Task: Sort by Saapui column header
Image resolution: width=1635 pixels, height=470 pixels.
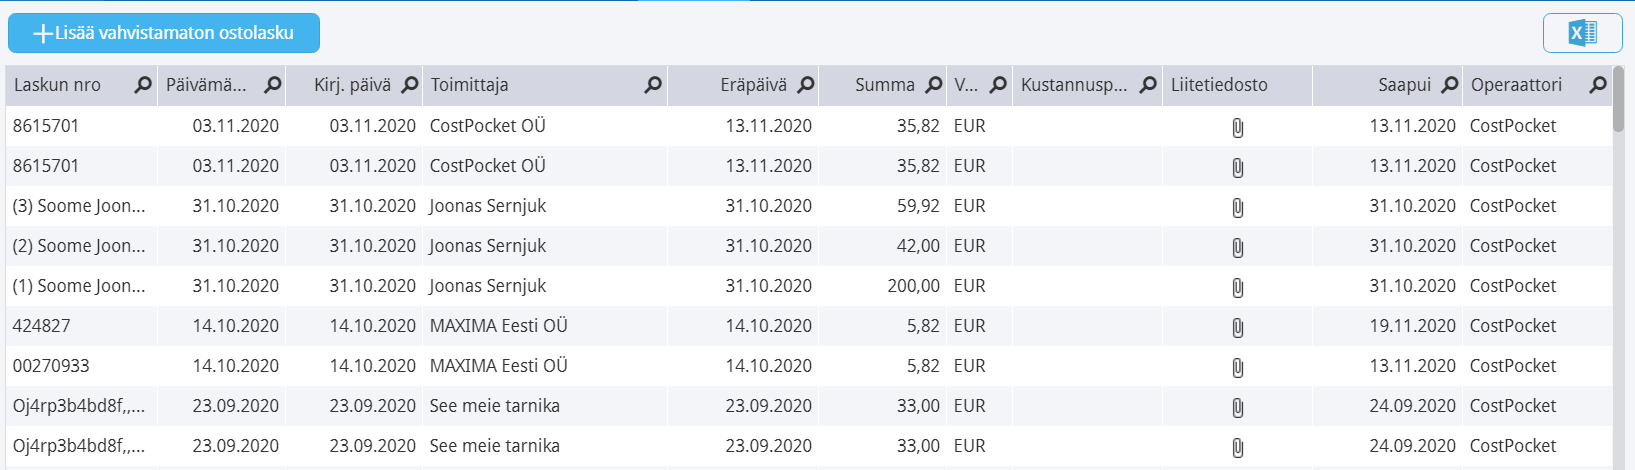Action: (1404, 85)
